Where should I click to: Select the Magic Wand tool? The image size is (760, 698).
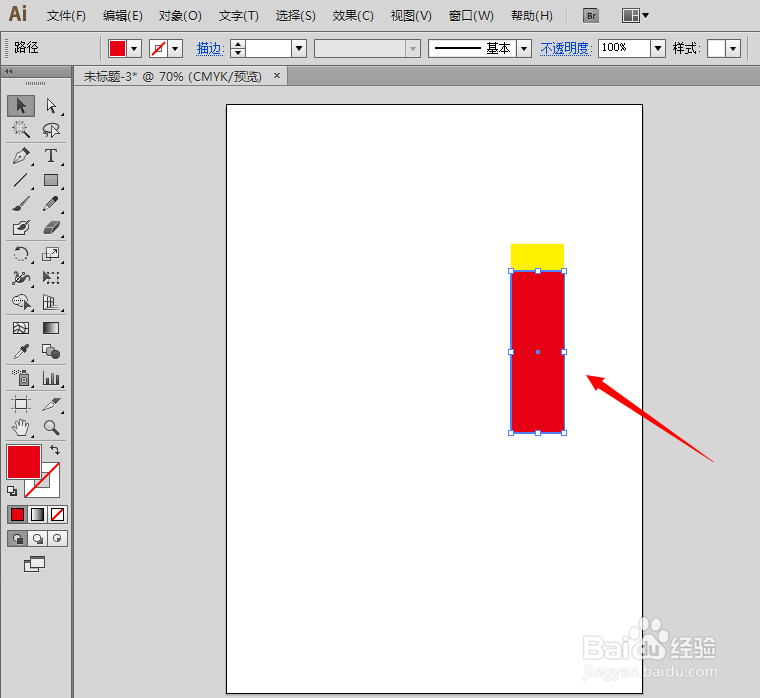pos(21,129)
